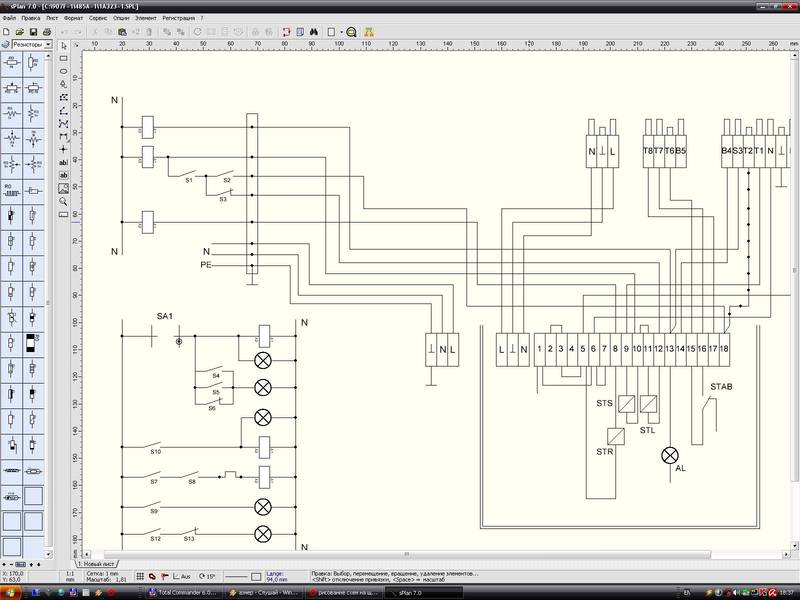The width and height of the screenshot is (800, 600).
Task: Switch to the '1: Новый лист' sheet tab
Action: pyautogui.click(x=96, y=564)
